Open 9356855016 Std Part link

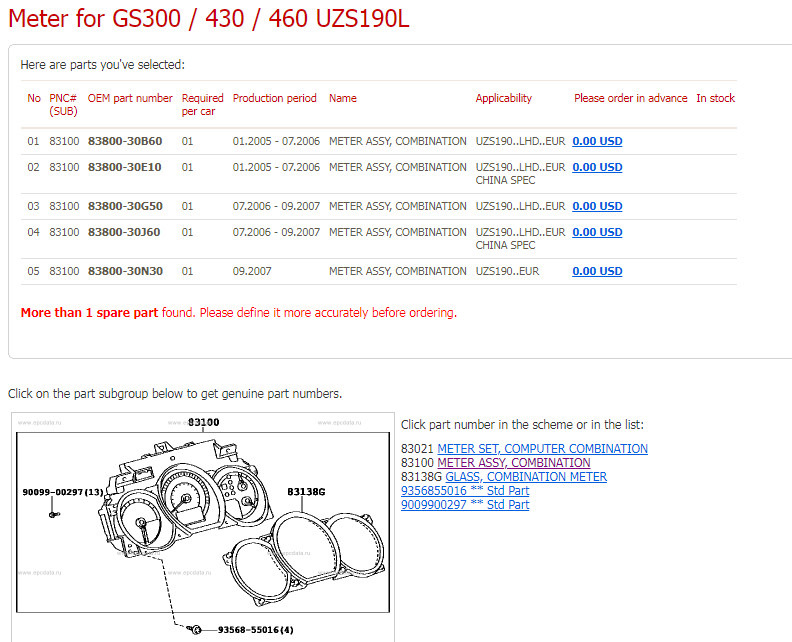tap(465, 491)
